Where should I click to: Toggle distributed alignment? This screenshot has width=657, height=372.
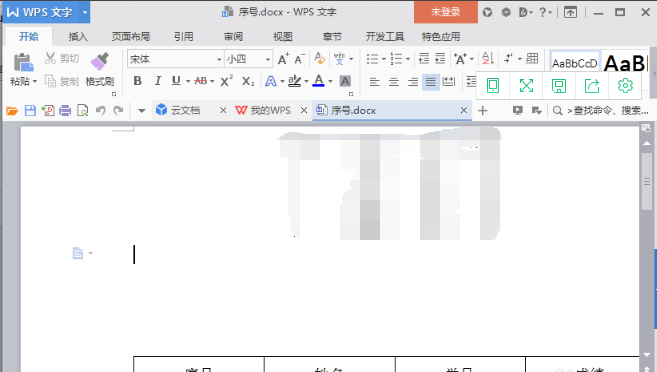(x=449, y=82)
